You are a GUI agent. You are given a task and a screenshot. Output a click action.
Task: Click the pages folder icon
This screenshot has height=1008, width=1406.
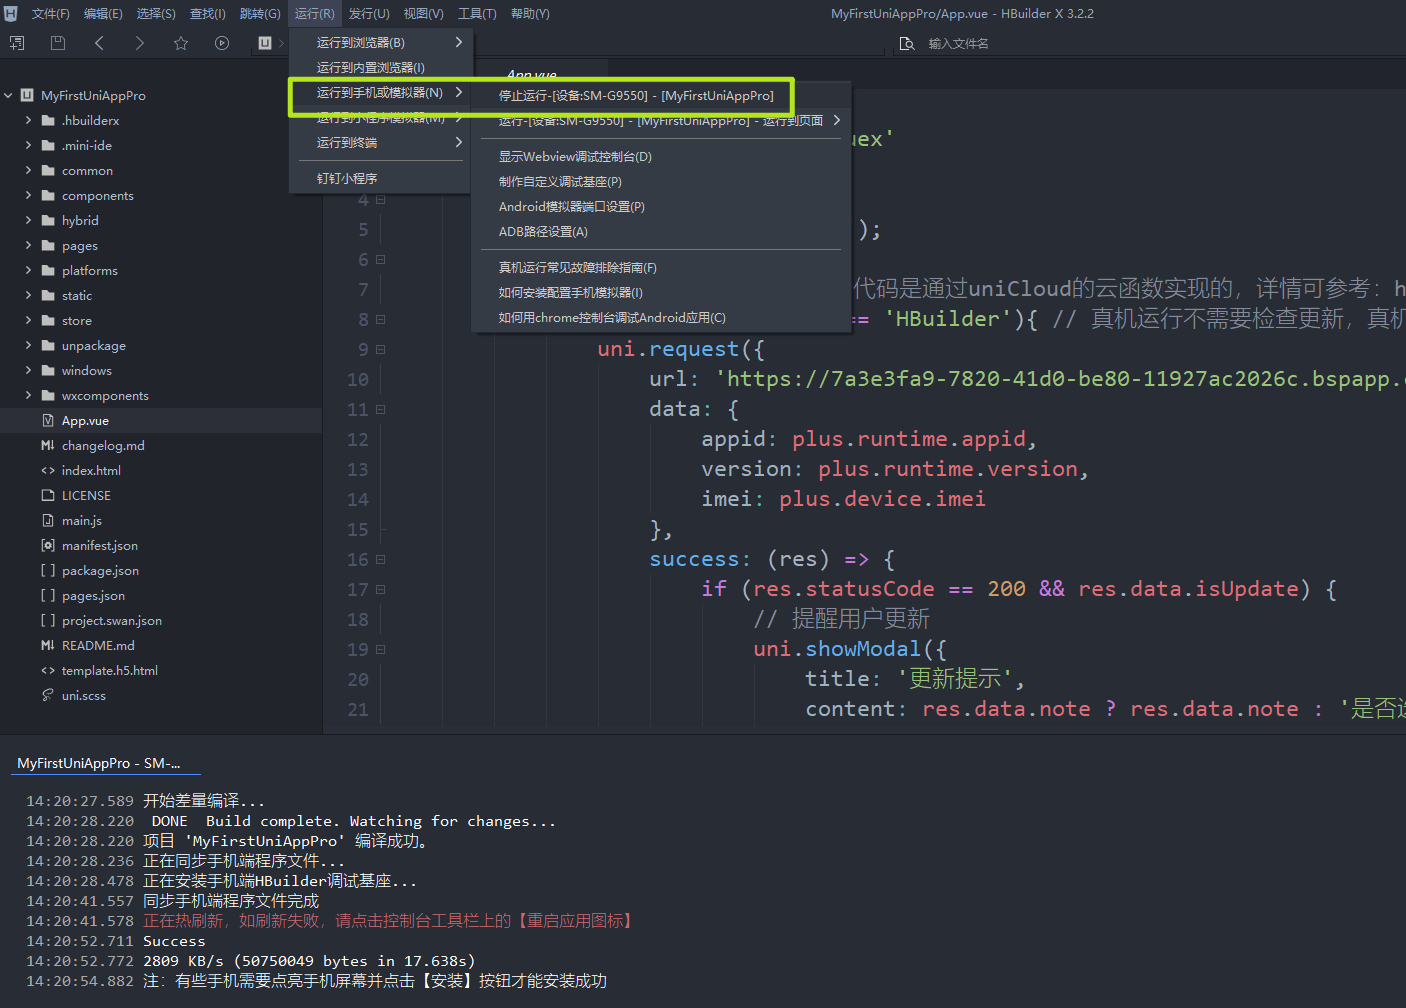coord(48,246)
